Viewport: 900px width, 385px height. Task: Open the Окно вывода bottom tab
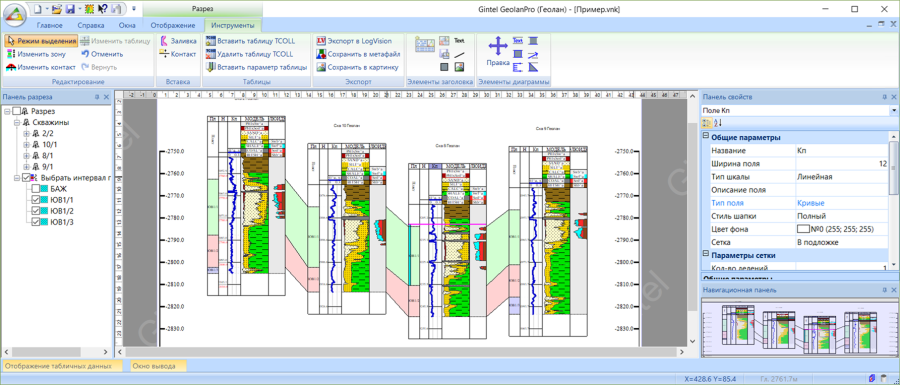152,365
